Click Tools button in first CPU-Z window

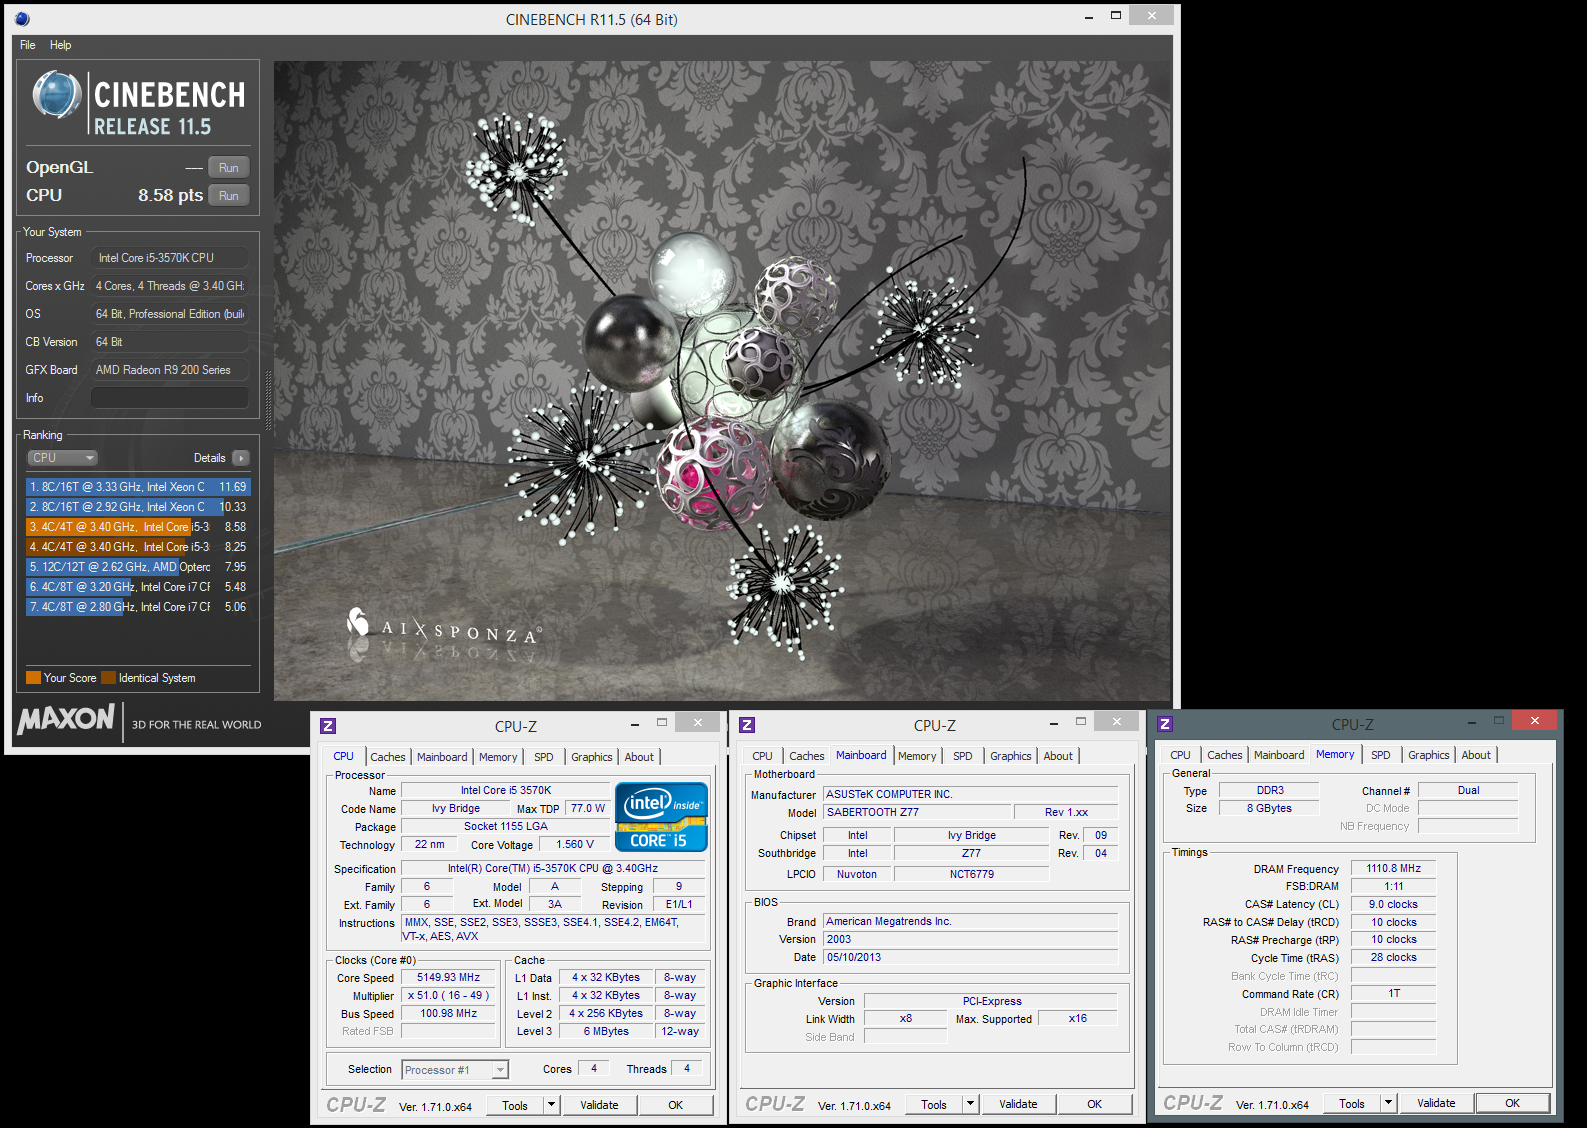[515, 1105]
